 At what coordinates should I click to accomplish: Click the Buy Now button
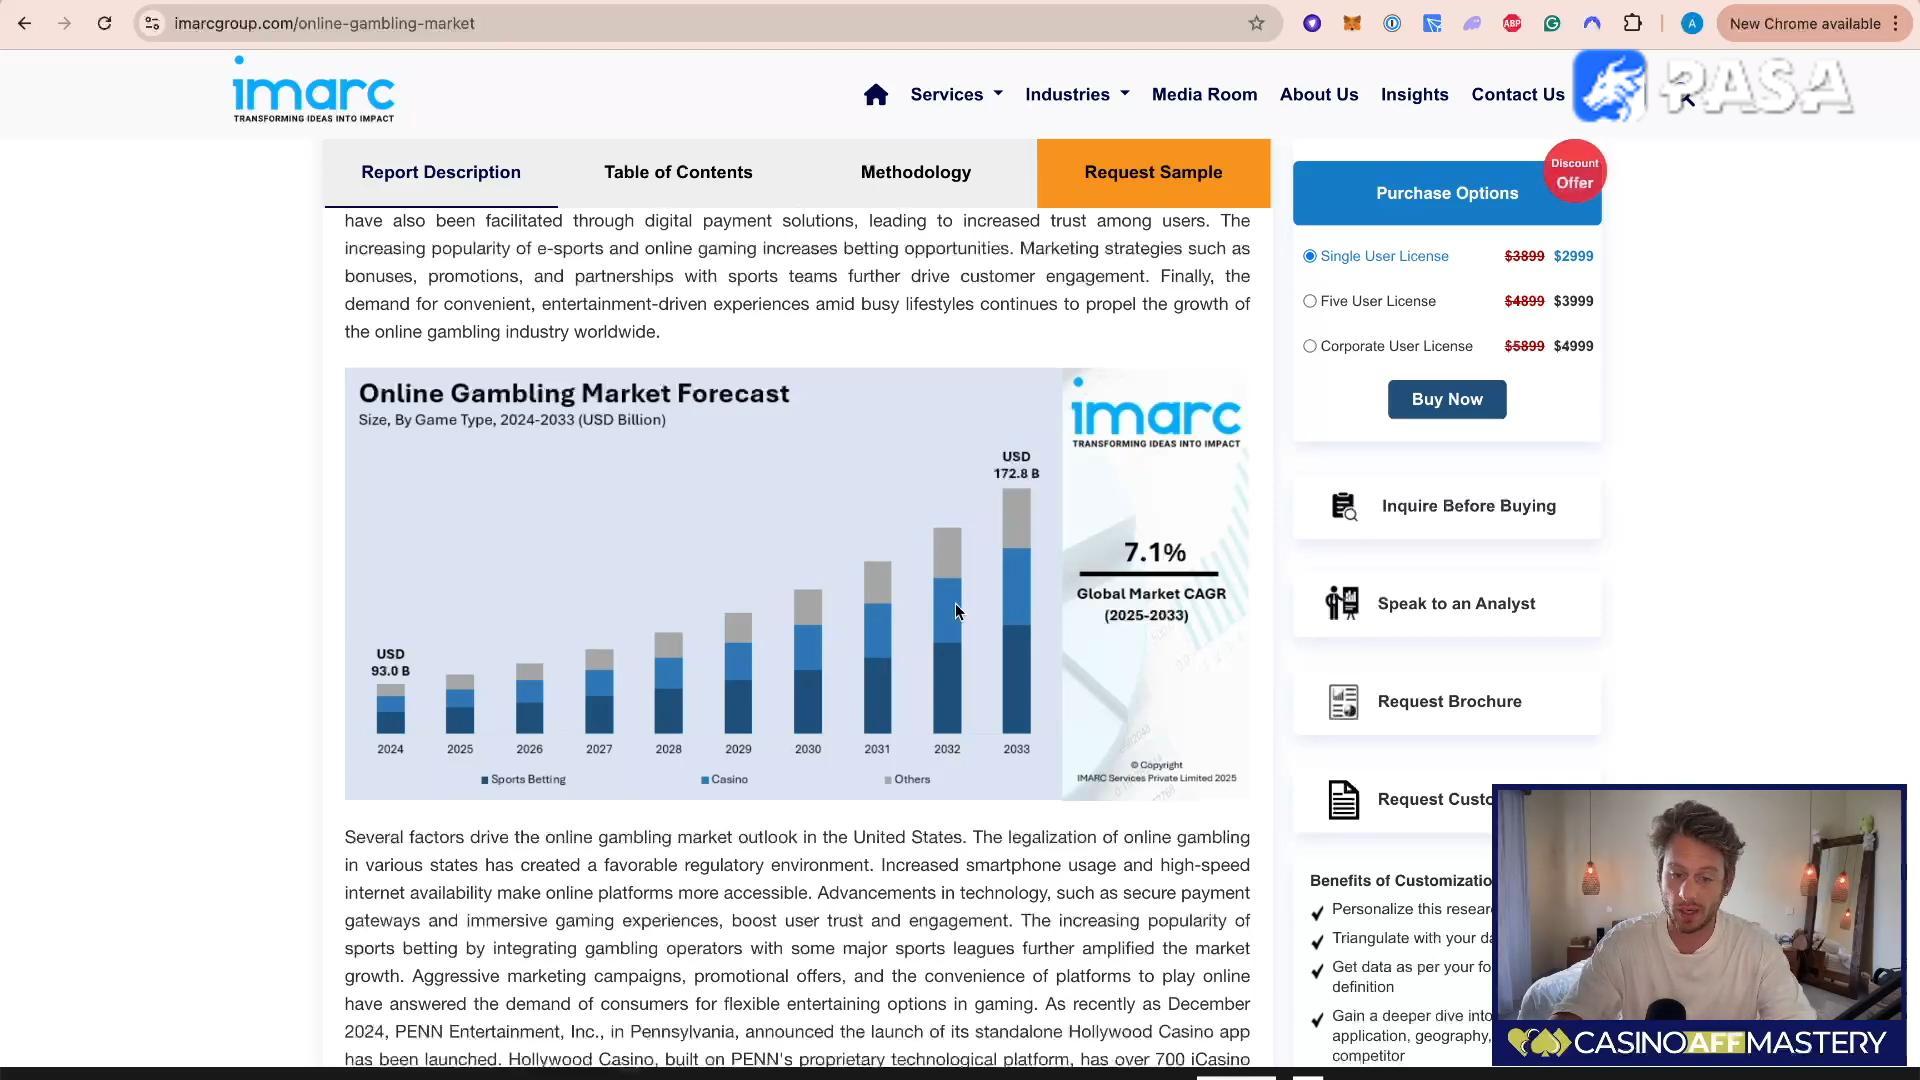point(1447,399)
